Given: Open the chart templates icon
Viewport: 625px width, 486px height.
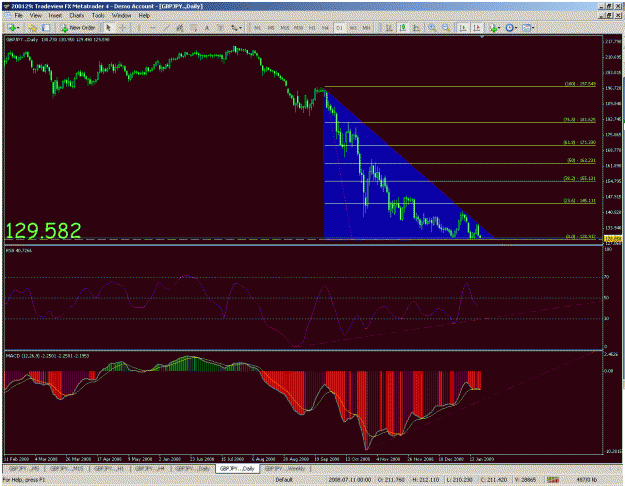Looking at the screenshot, I should (526, 28).
